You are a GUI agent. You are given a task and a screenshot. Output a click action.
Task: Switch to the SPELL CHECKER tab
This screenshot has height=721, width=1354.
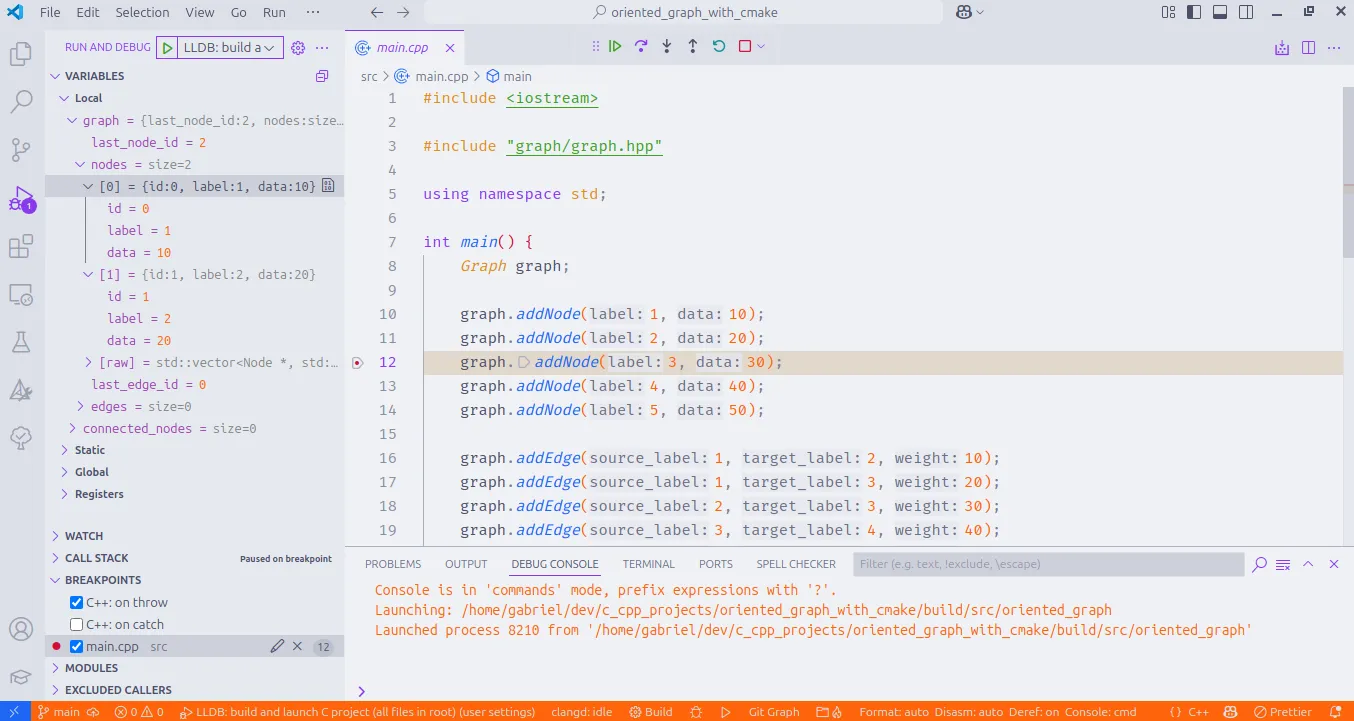tap(796, 564)
